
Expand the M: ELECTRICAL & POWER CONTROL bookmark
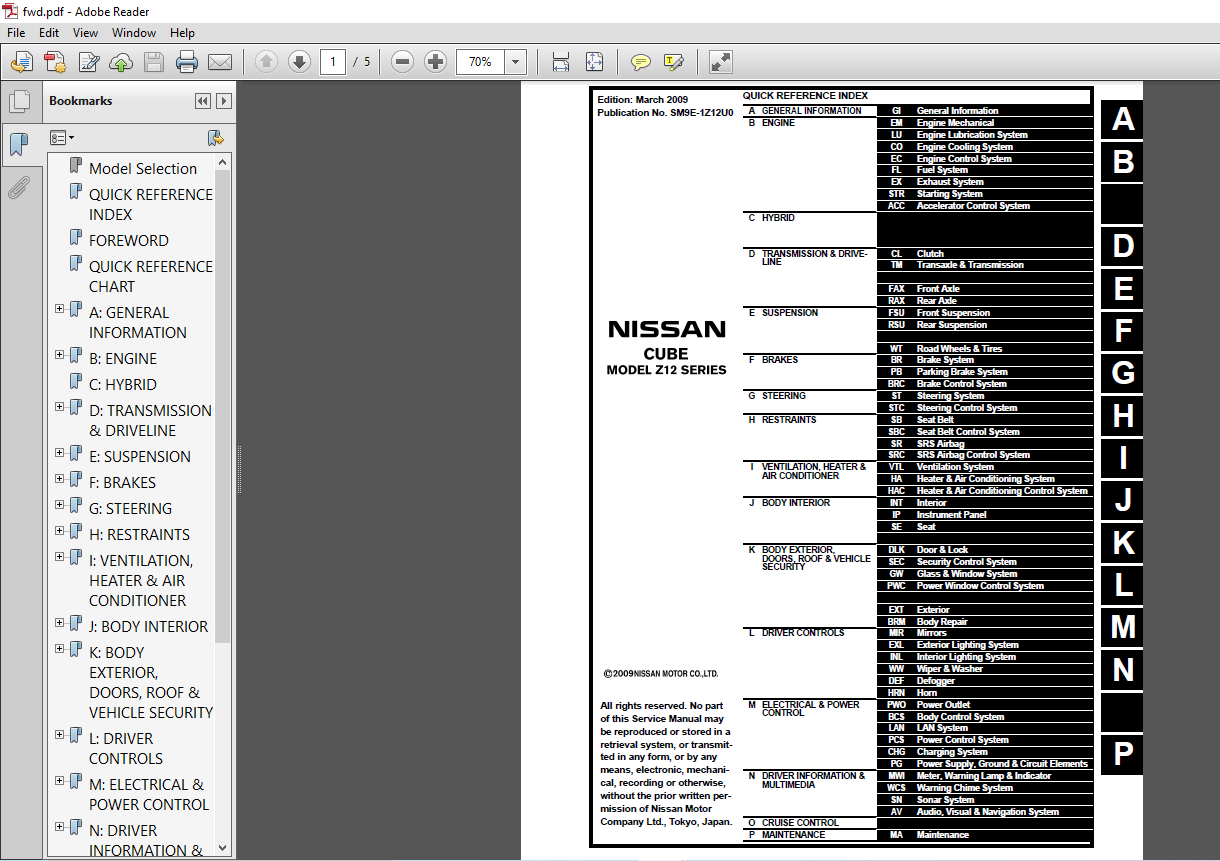pyautogui.click(x=60, y=781)
